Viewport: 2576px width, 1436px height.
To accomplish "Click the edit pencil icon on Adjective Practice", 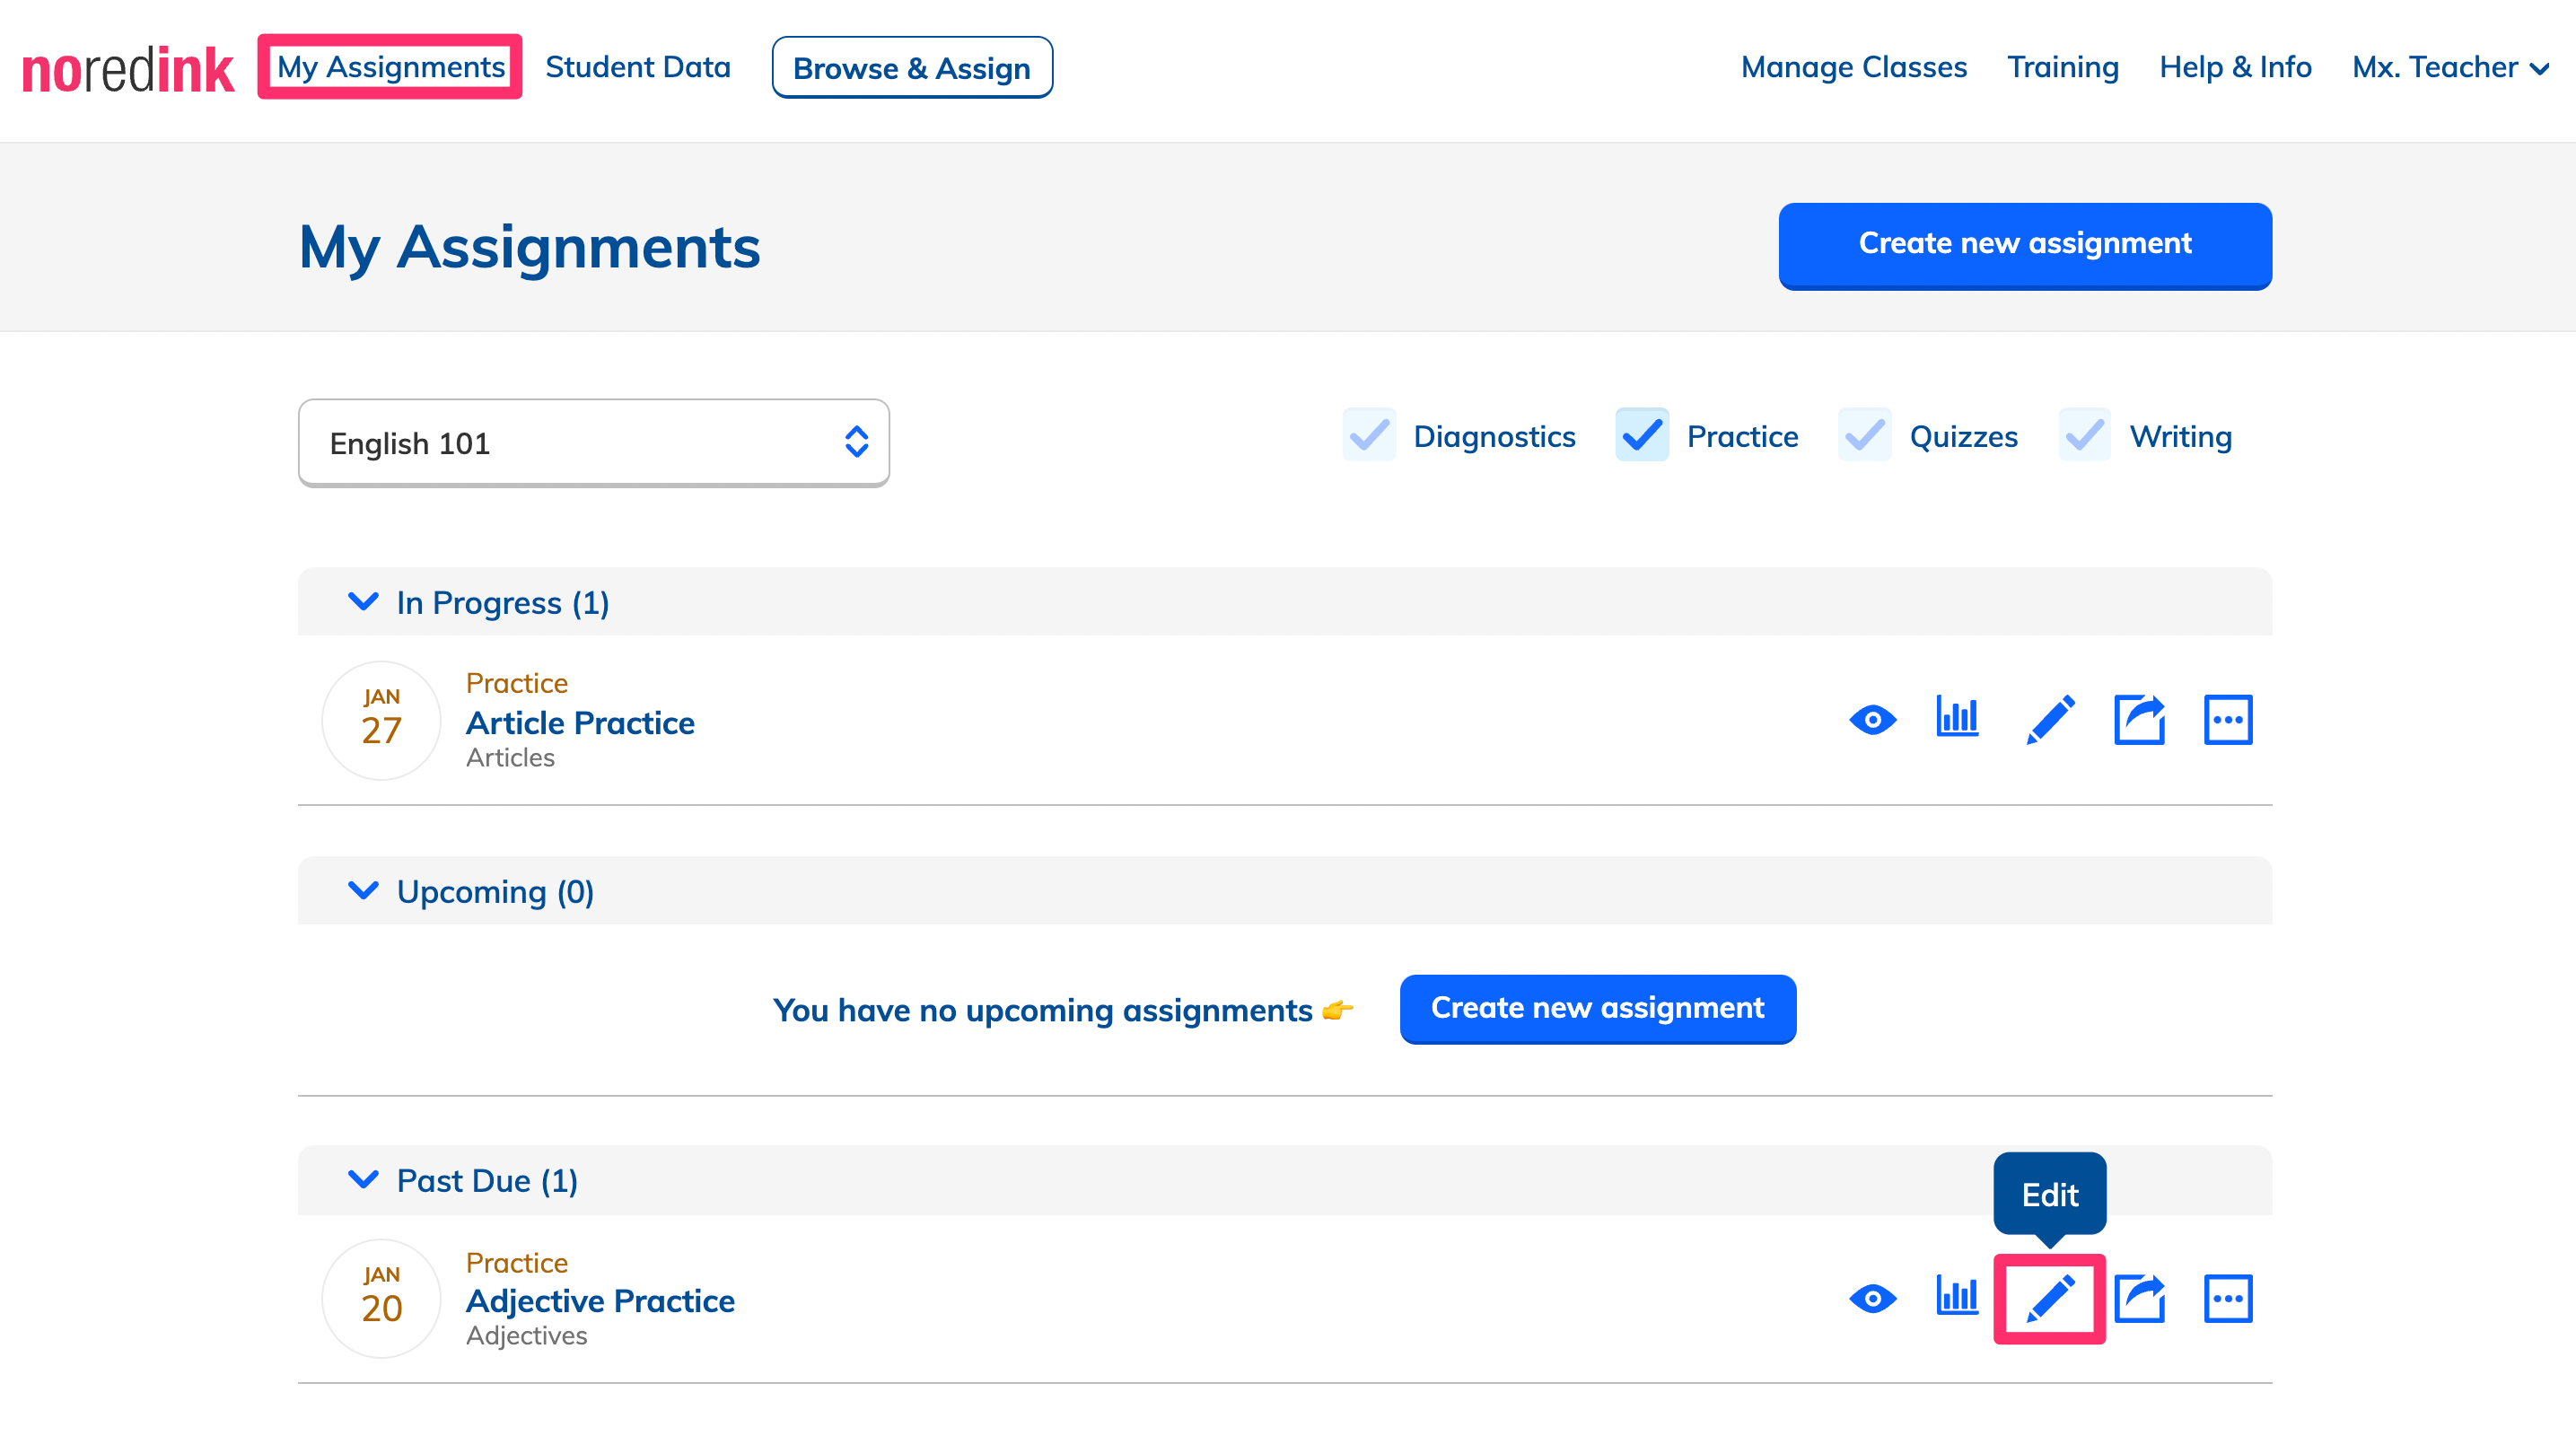I will [2049, 1296].
